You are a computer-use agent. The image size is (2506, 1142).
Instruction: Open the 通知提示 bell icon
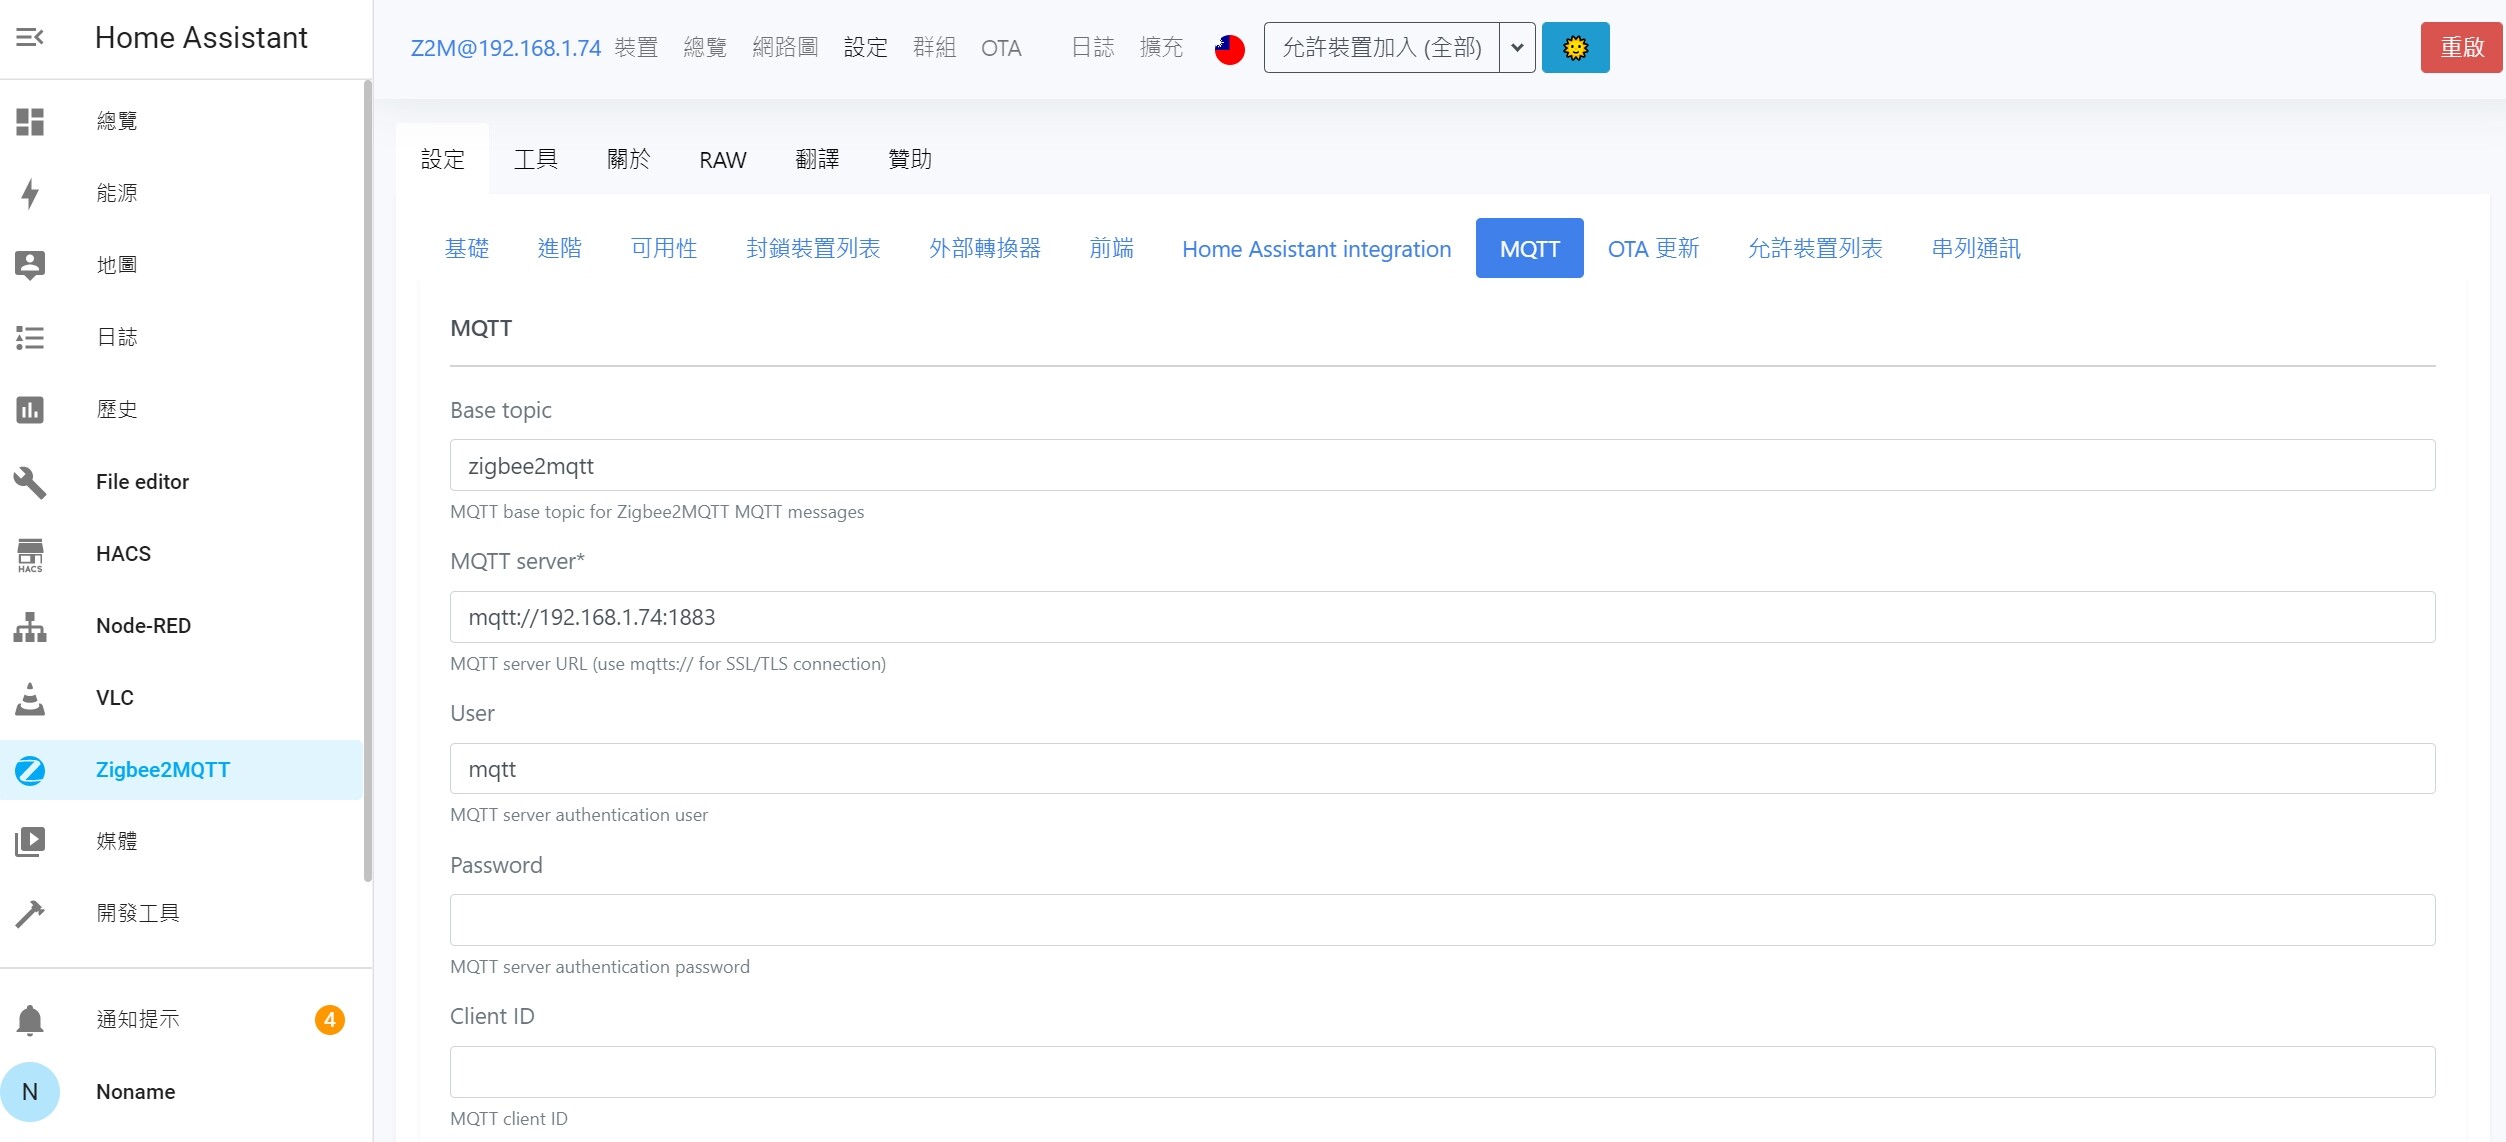(x=30, y=1019)
